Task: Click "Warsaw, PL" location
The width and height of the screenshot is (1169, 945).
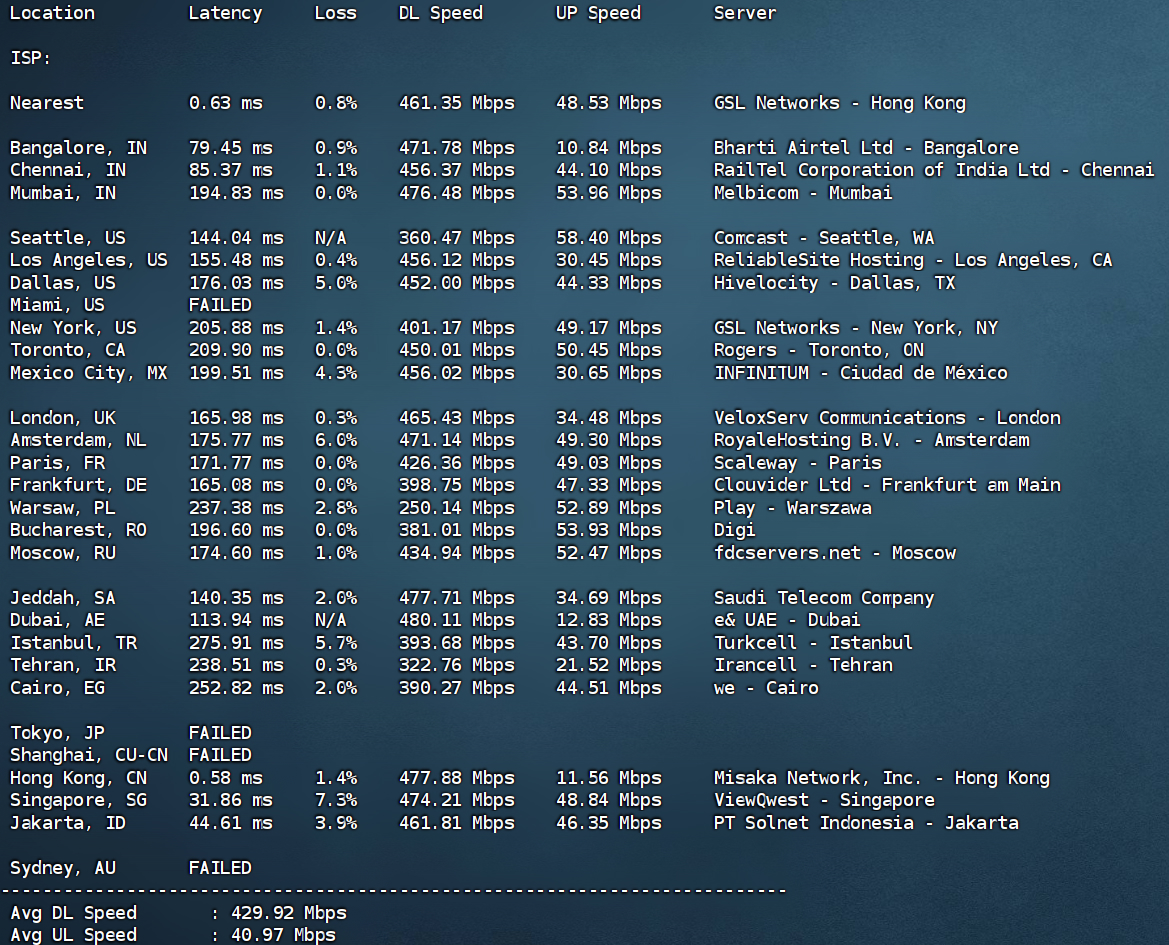Action: pyautogui.click(x=63, y=508)
